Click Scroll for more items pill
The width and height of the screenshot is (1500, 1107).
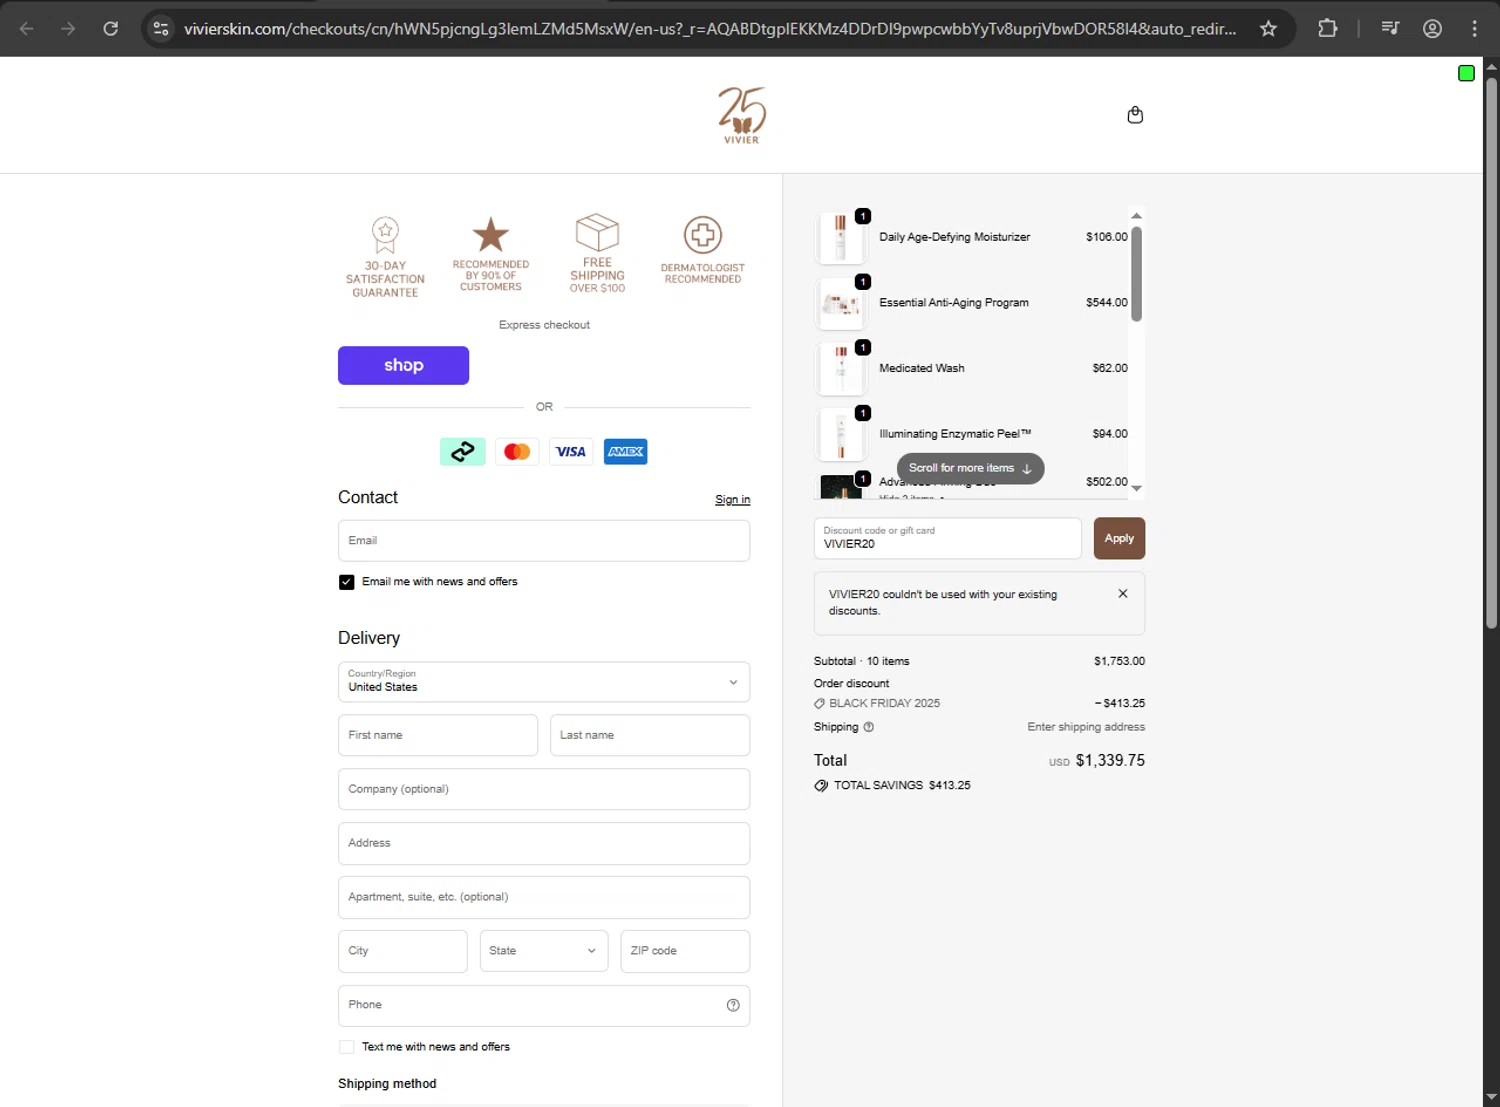pos(970,468)
